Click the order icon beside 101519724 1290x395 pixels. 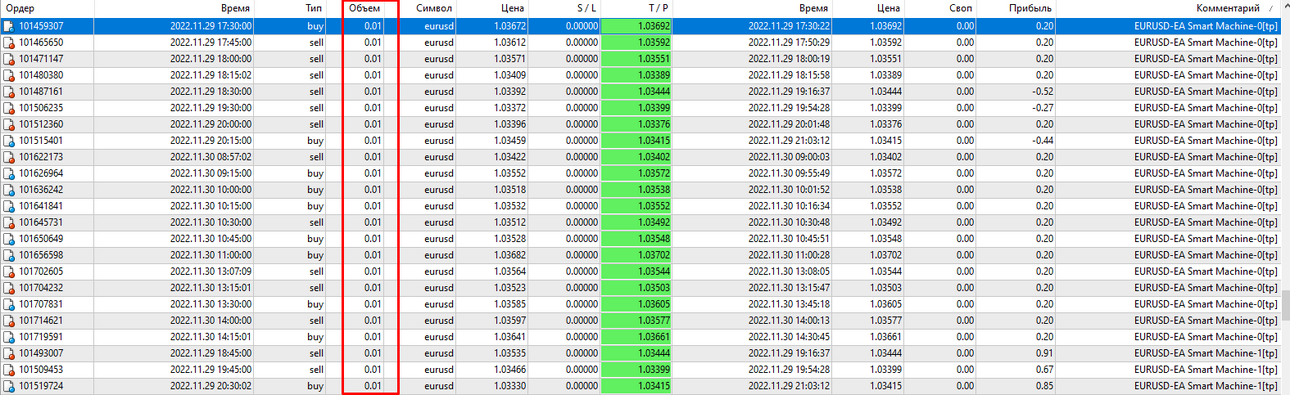click(9, 385)
